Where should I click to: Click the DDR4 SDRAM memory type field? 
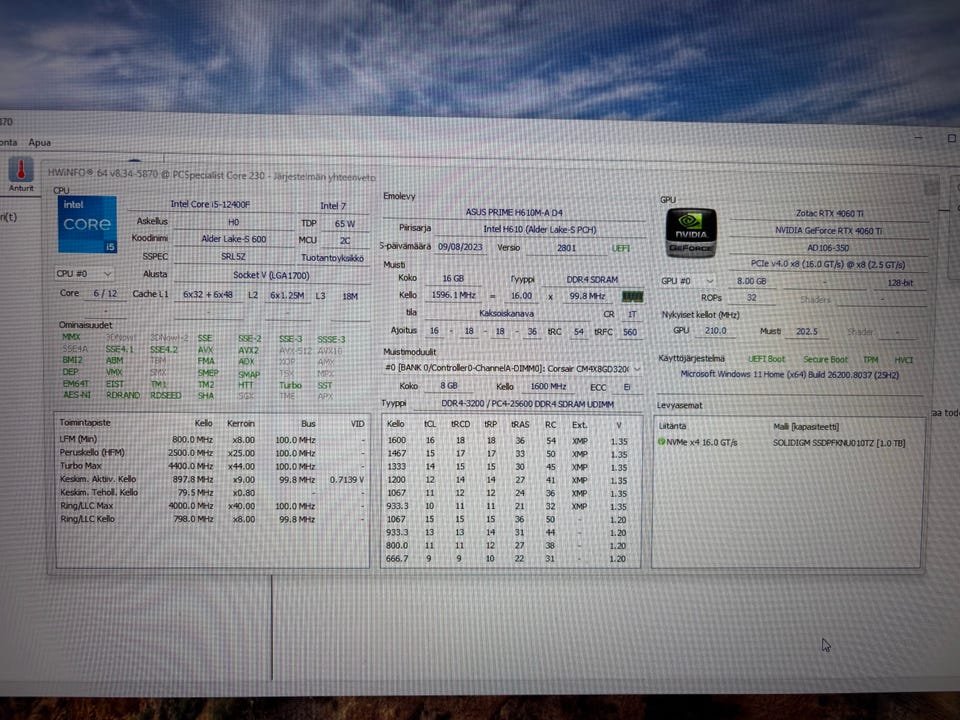(592, 279)
